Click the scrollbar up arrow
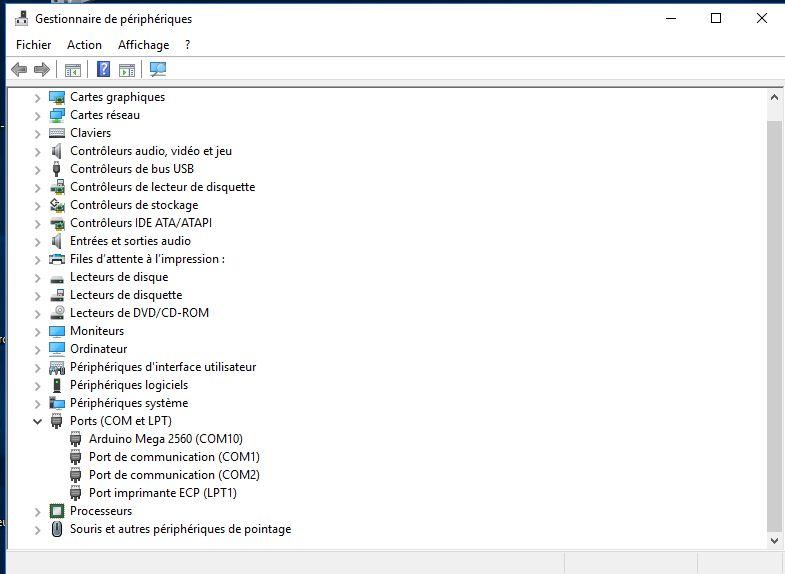The height and width of the screenshot is (574, 785). coord(774,97)
